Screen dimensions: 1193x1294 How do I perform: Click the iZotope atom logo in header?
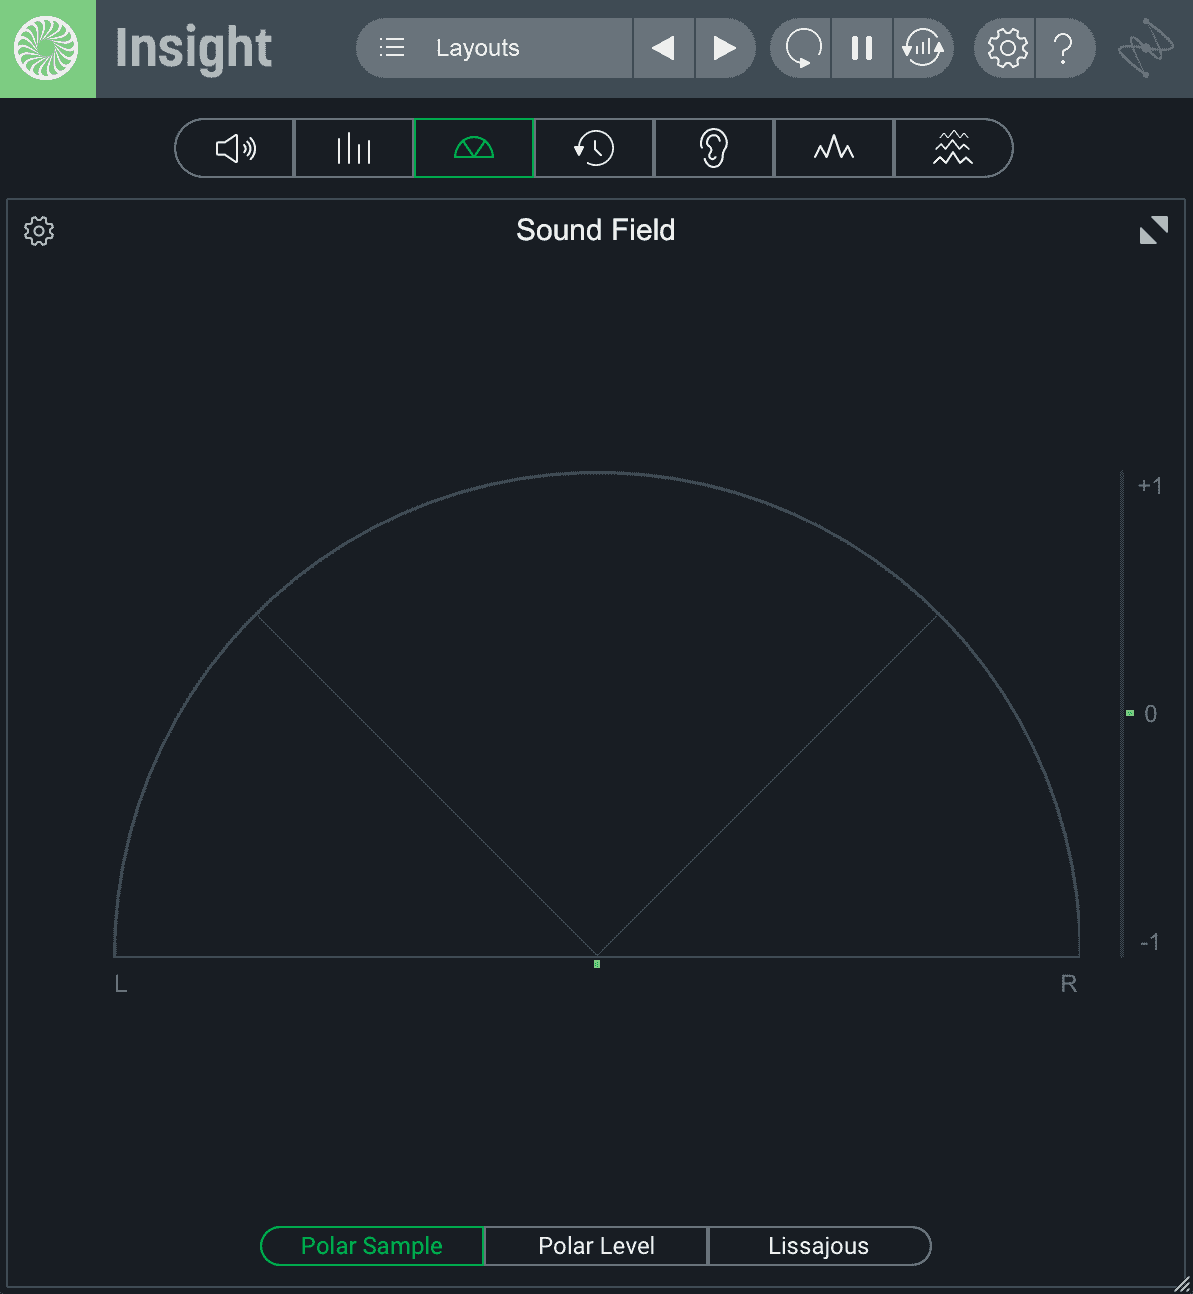coord(1146,48)
